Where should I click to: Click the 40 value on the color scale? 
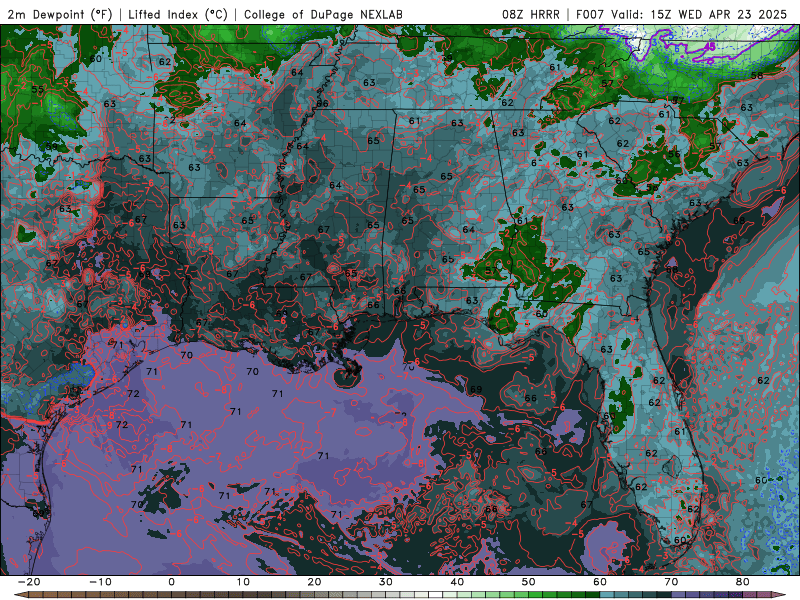coord(457,582)
